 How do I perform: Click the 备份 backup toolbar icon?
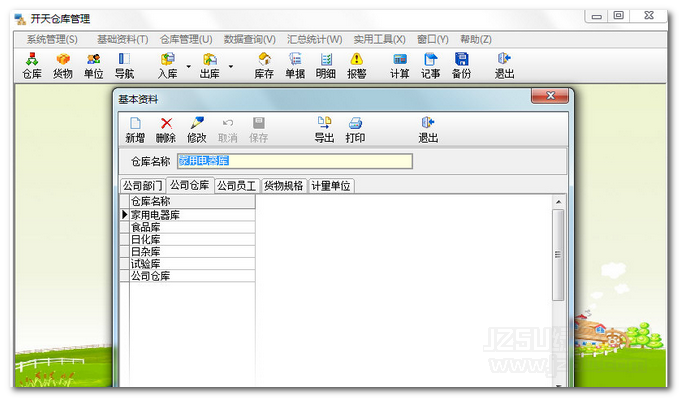(x=461, y=65)
